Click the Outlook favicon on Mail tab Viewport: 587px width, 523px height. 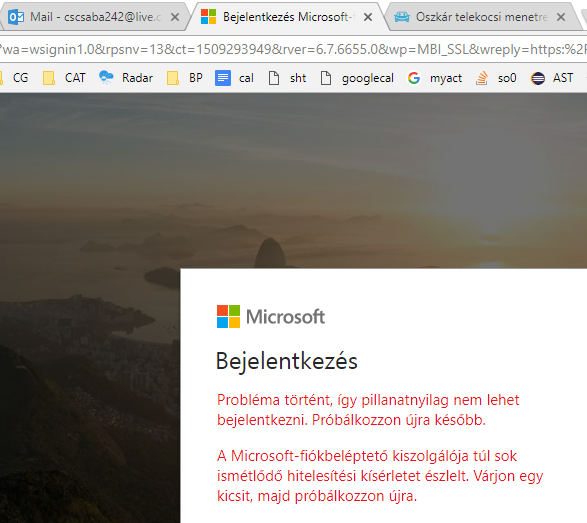click(x=16, y=17)
